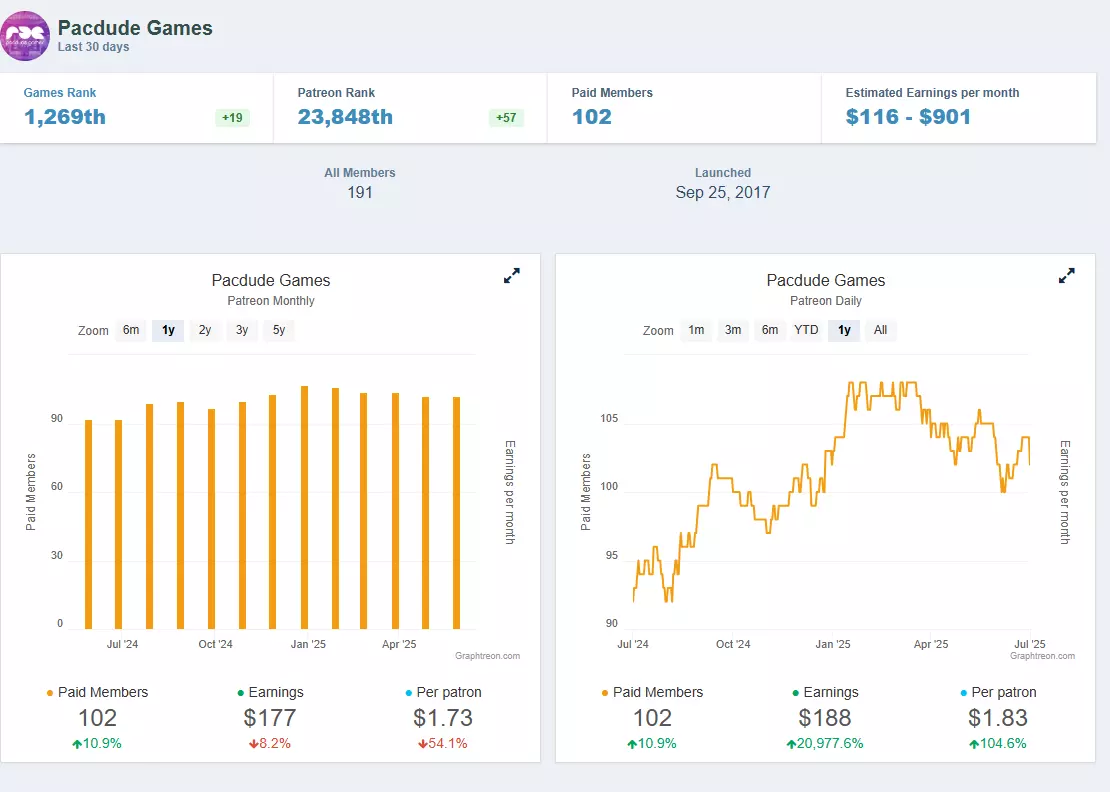Toggle Paid Members series in Daily chart legend
The image size is (1110, 792).
coord(652,692)
